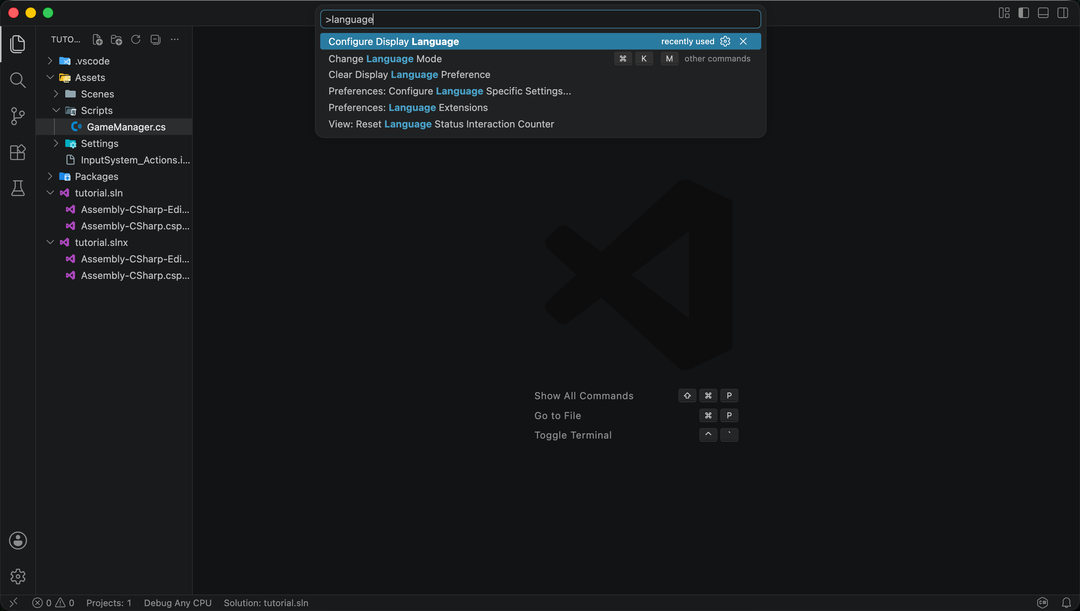Open notifications bell in status bar
This screenshot has width=1080, height=611.
tap(1066, 603)
